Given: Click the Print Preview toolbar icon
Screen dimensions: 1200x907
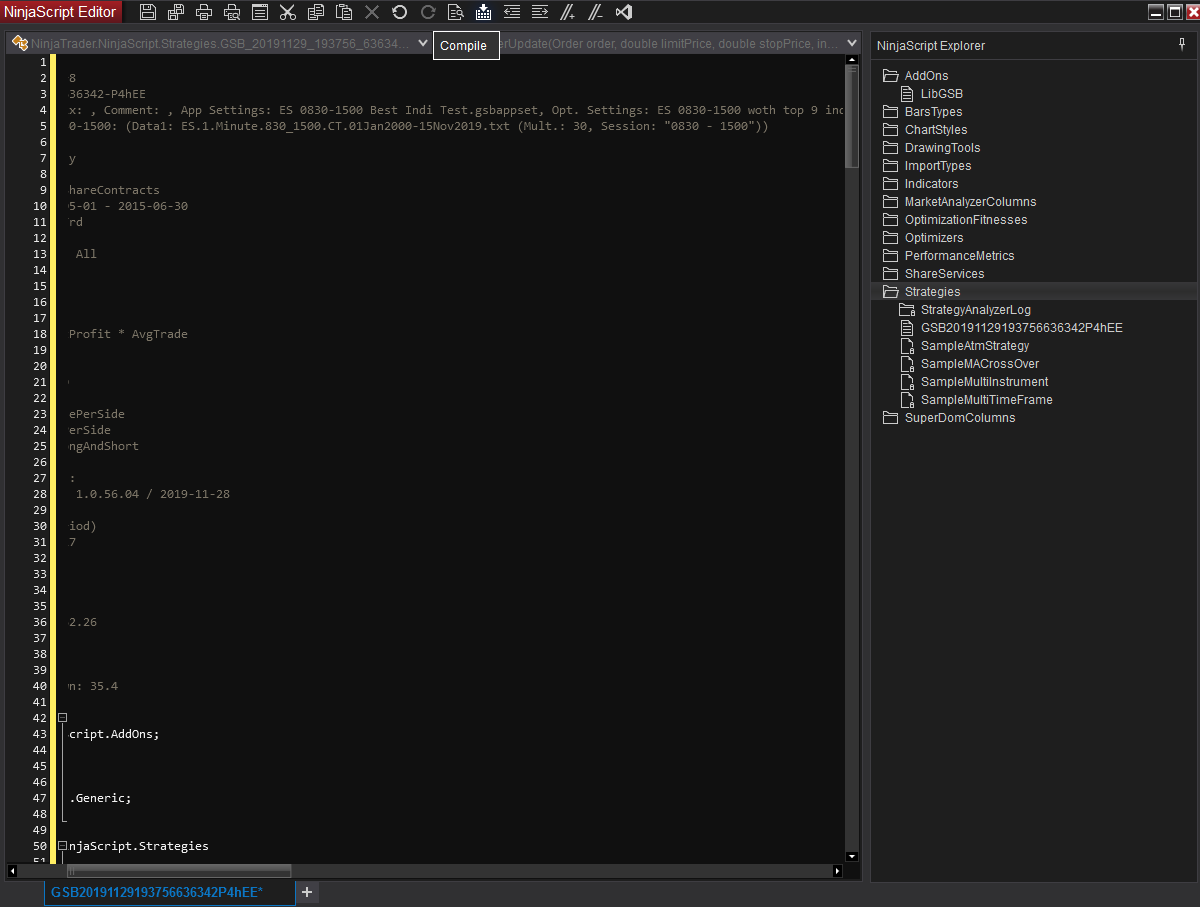Looking at the screenshot, I should coord(232,12).
